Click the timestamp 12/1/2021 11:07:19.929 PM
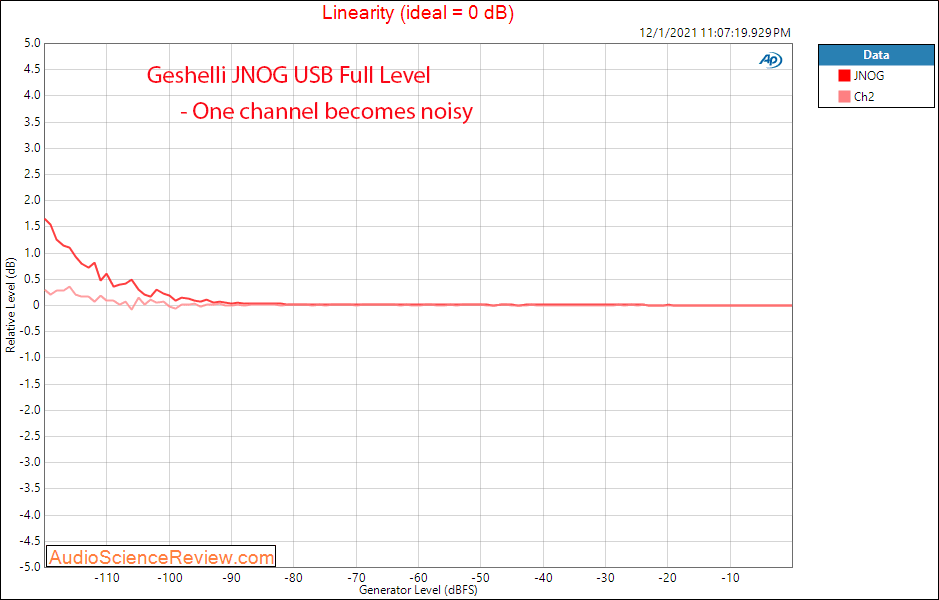 [x=715, y=33]
